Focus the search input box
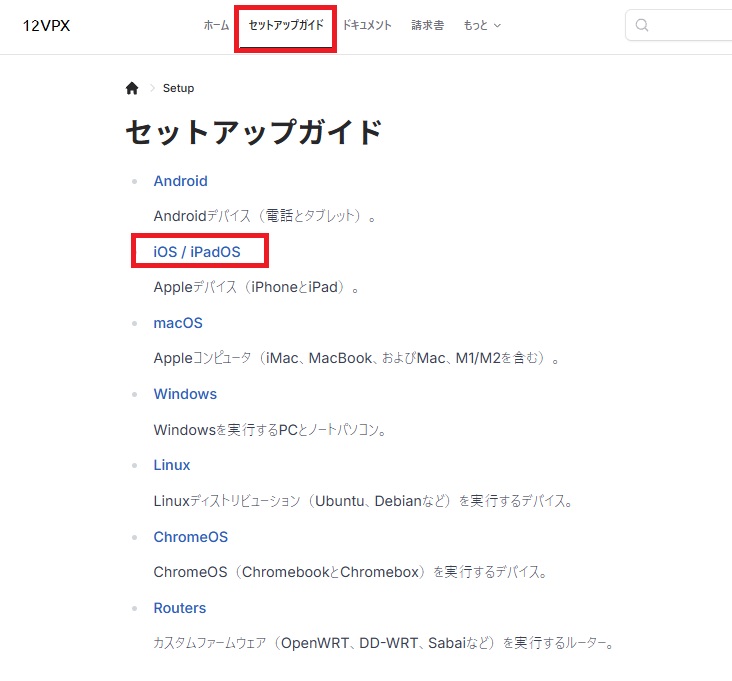This screenshot has height=681, width=732. tap(690, 25)
